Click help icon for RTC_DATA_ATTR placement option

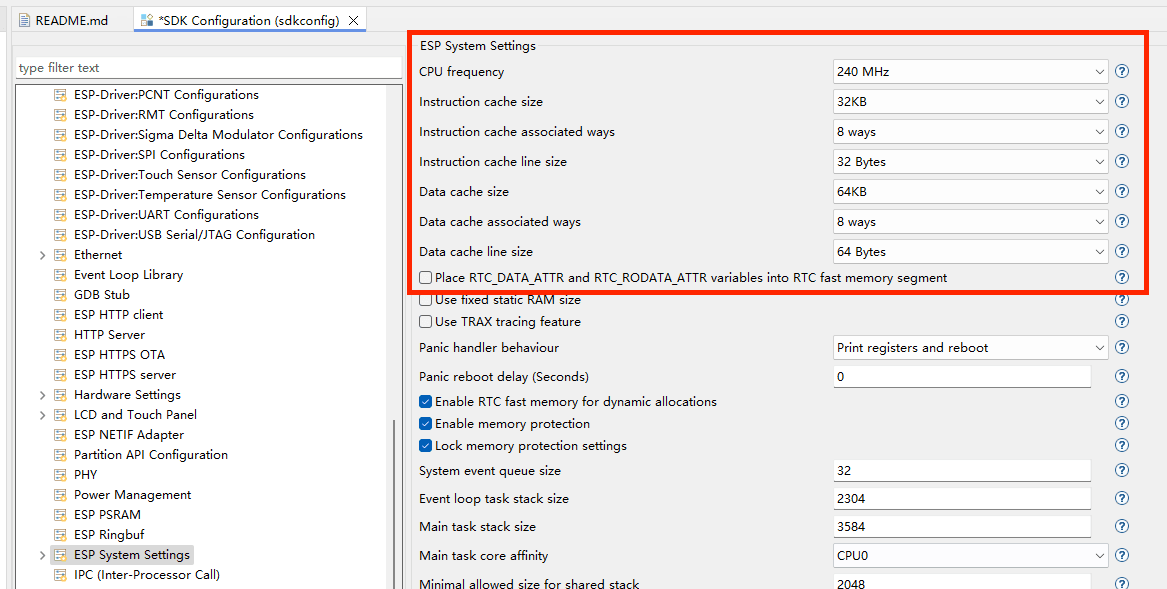point(1122,277)
